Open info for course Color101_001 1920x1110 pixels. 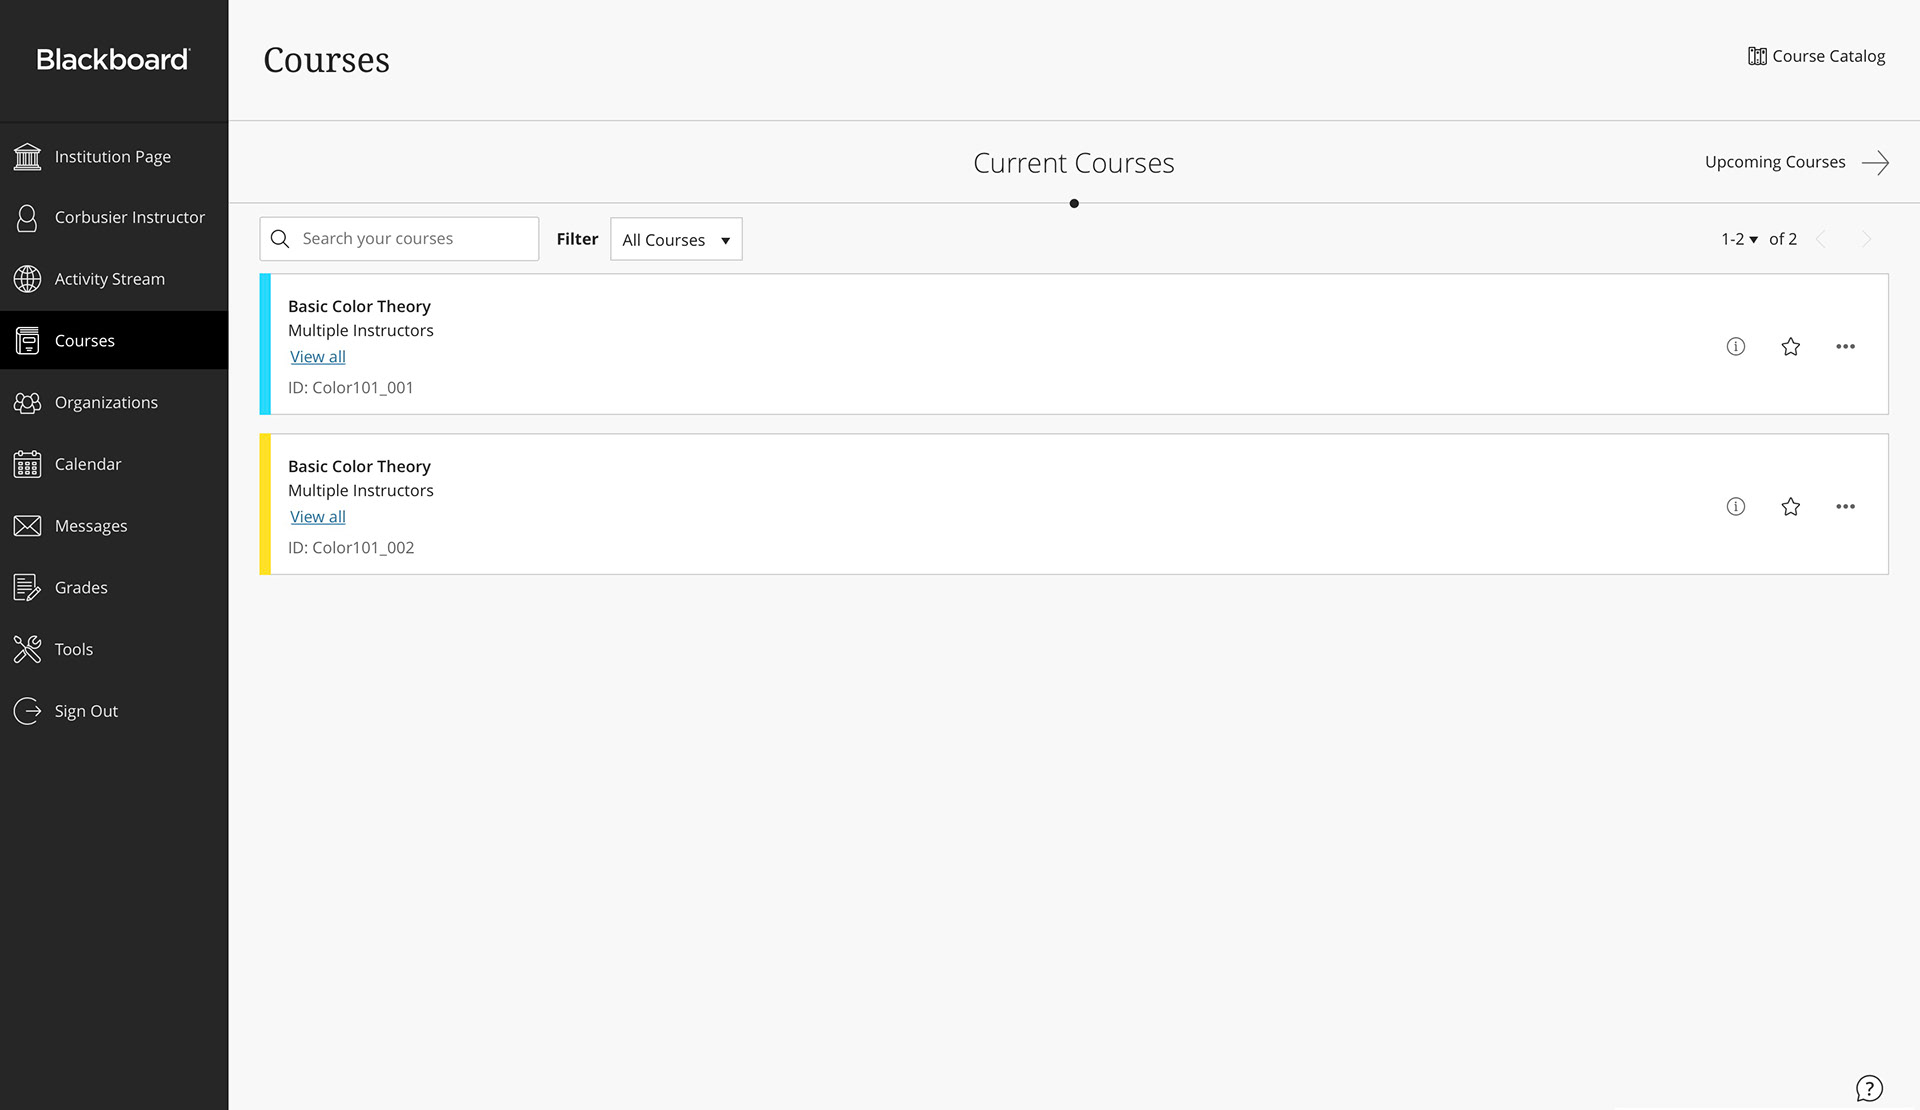(1736, 346)
